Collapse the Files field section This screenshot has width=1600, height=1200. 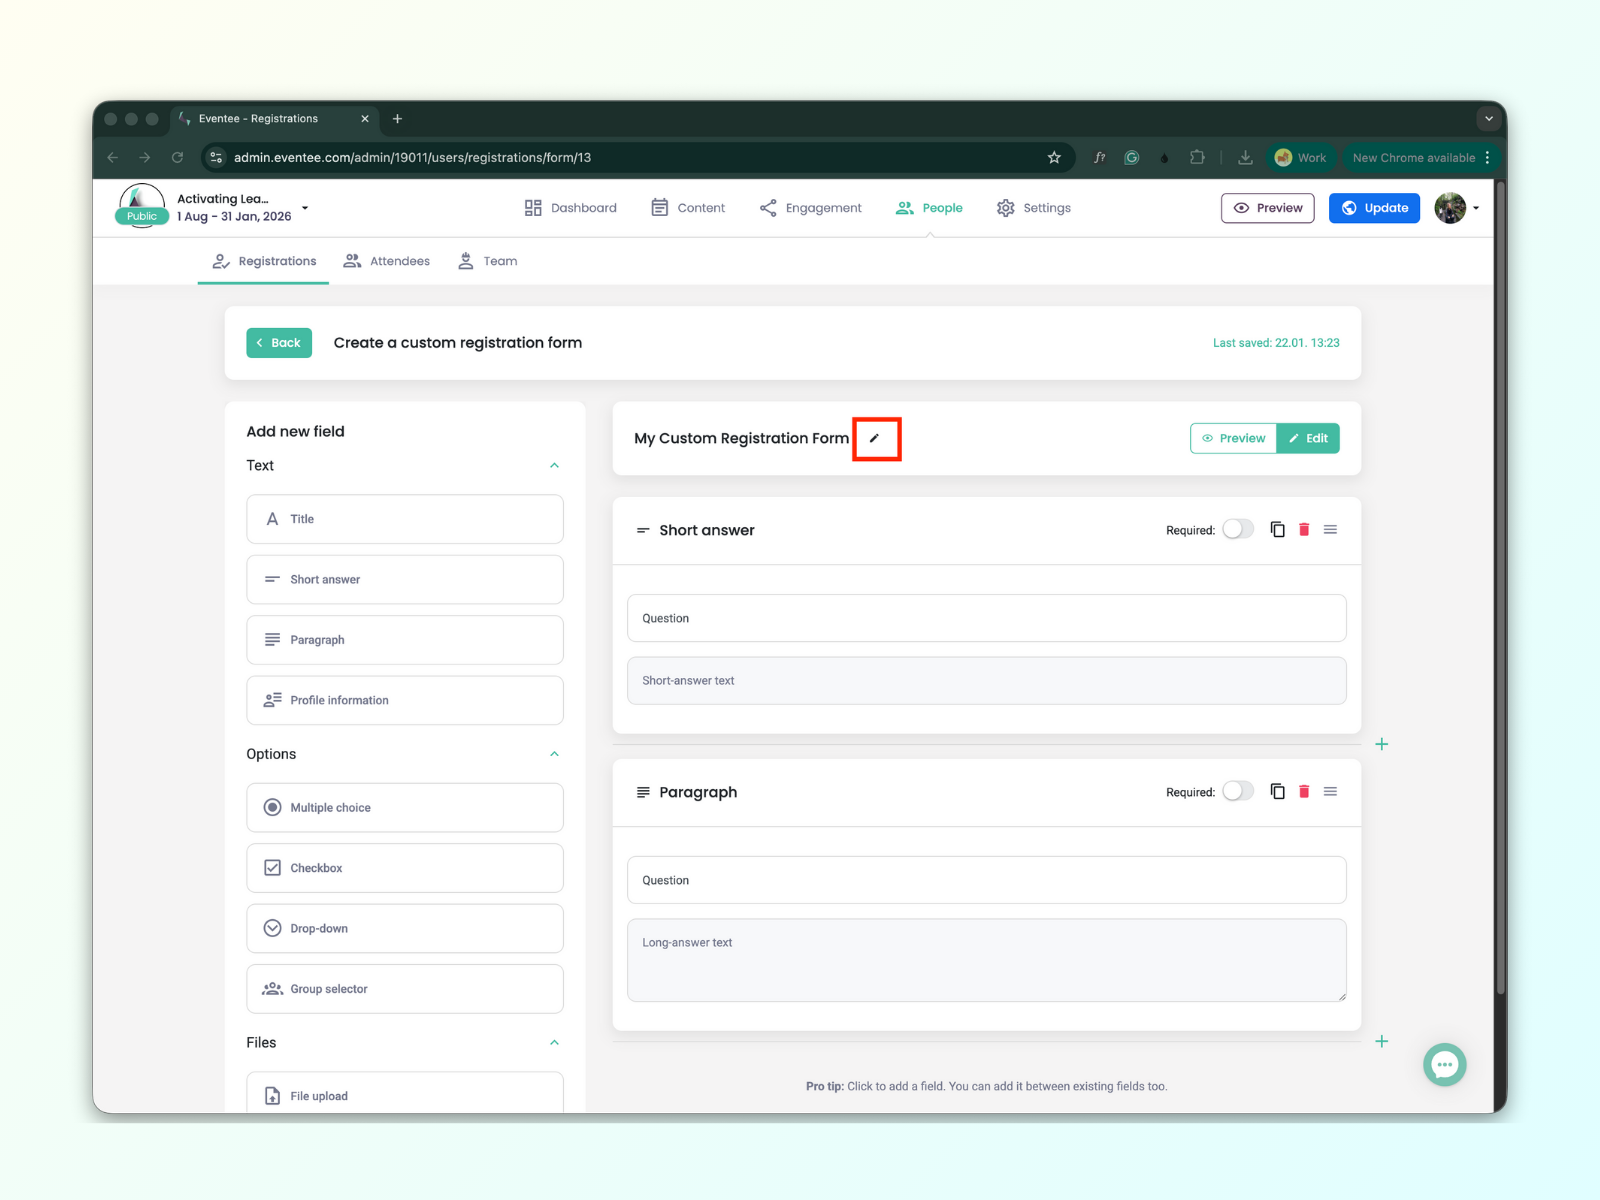554,1042
